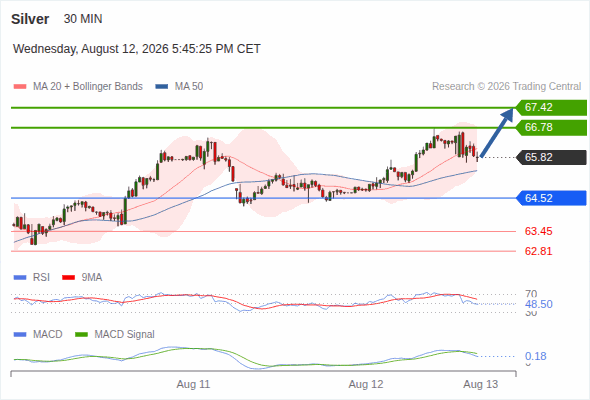Image resolution: width=590 pixels, height=400 pixels.
Task: Select the 30 MIN timeframe label
Action: click(83, 19)
